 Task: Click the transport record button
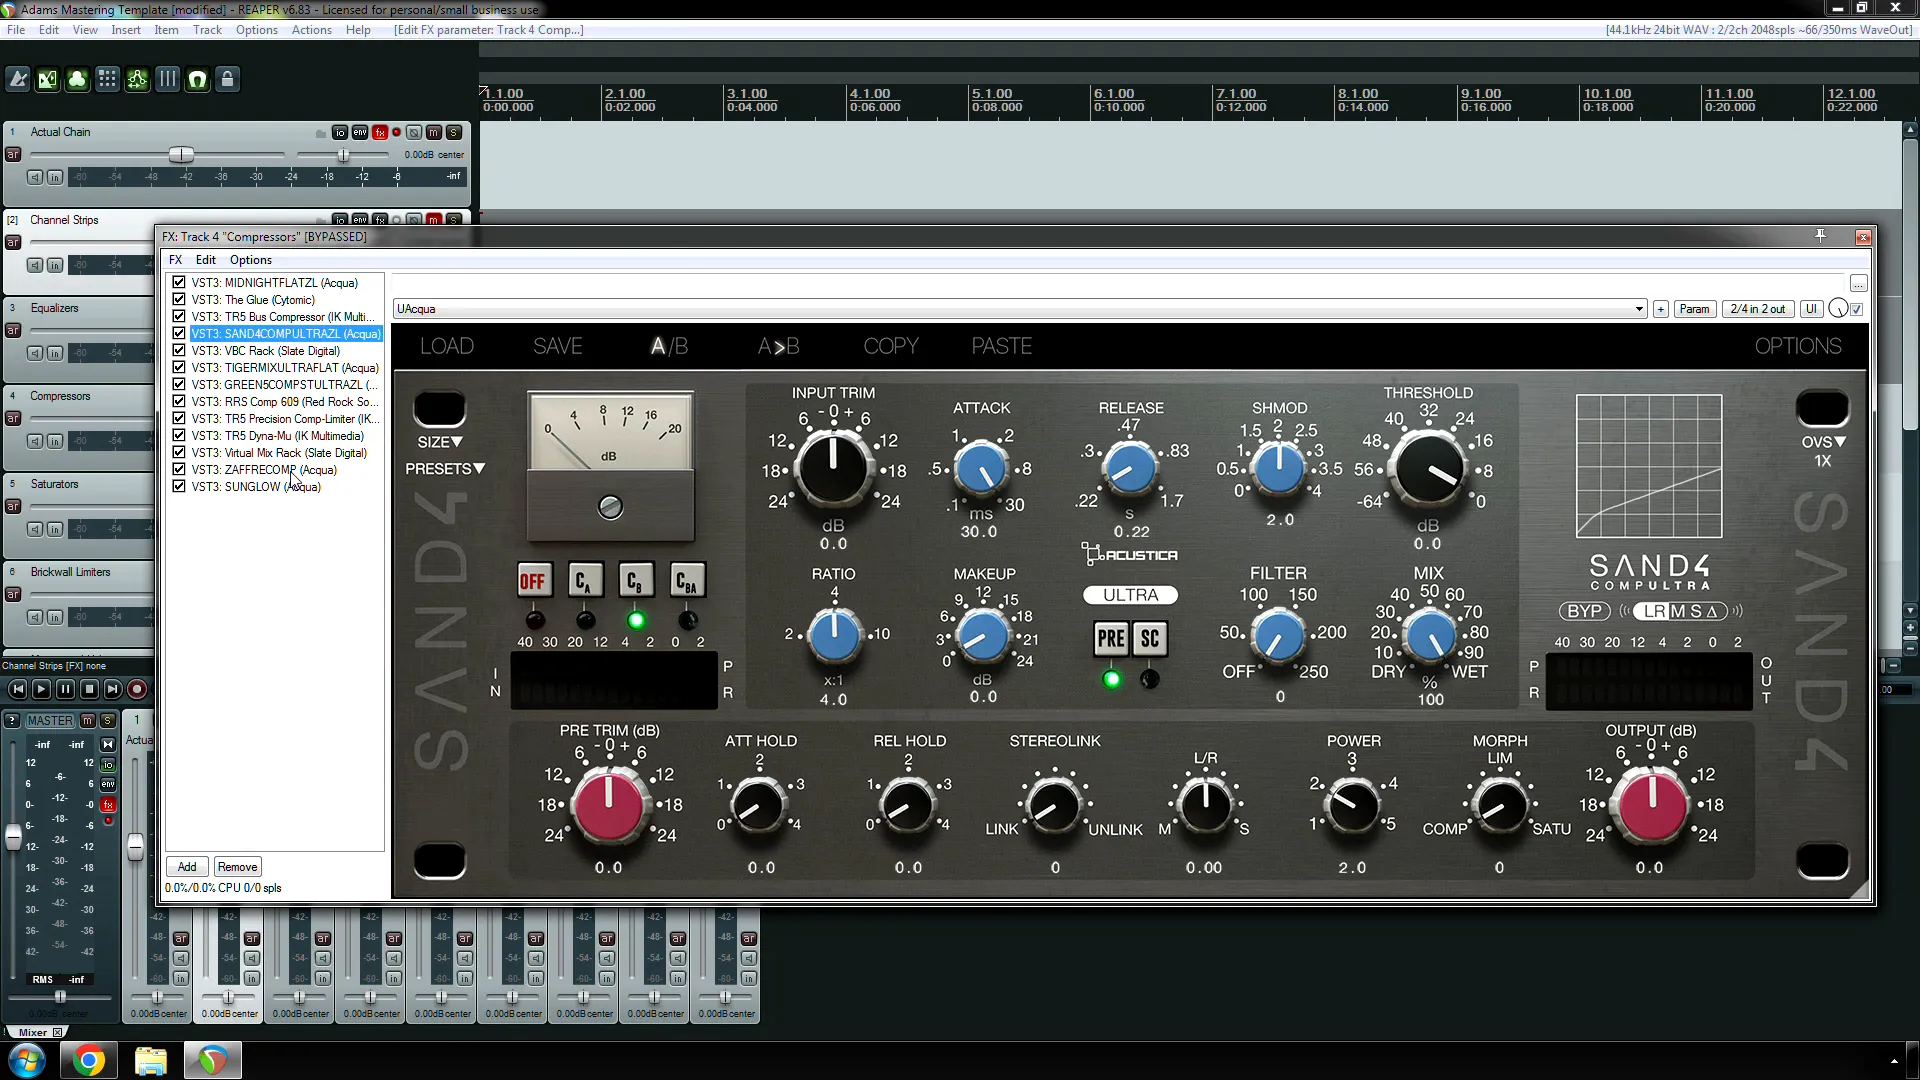pyautogui.click(x=137, y=689)
